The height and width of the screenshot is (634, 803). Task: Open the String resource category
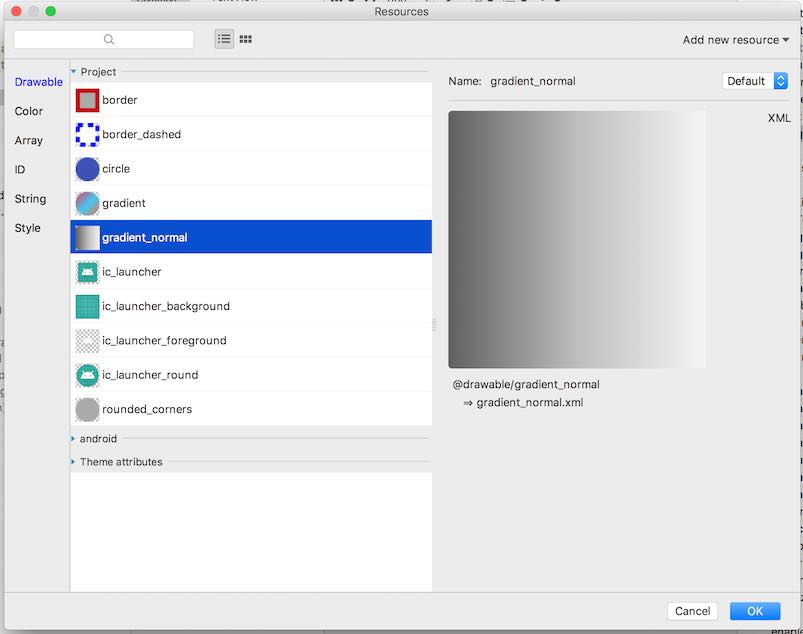pyautogui.click(x=30, y=199)
